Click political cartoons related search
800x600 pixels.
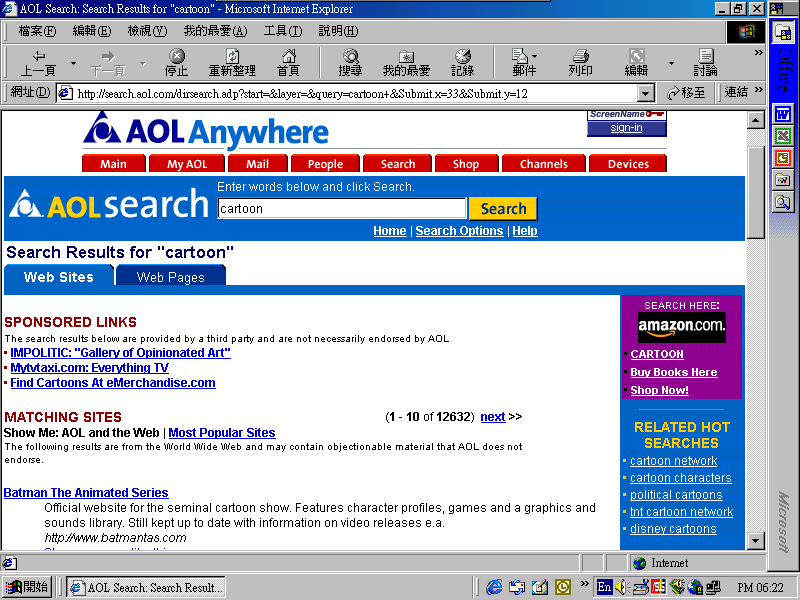click(x=676, y=494)
